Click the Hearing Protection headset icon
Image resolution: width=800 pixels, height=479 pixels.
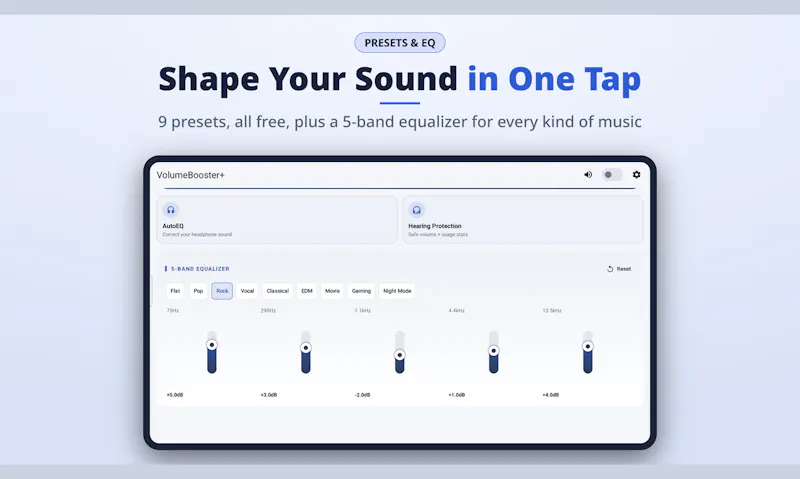416,210
